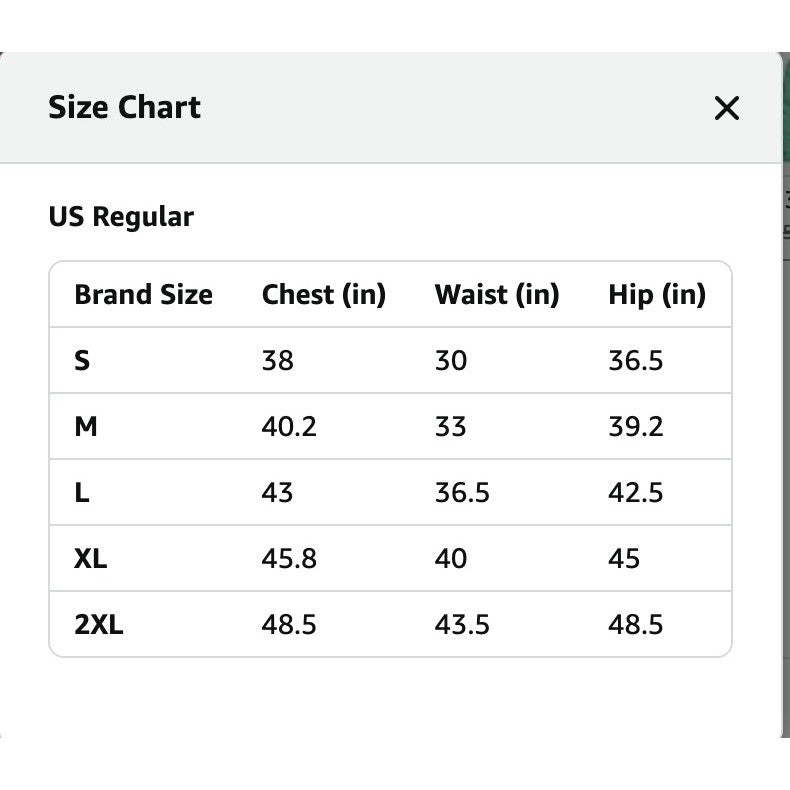Click hip value 39.2 for M
The width and height of the screenshot is (790, 790).
tap(635, 427)
